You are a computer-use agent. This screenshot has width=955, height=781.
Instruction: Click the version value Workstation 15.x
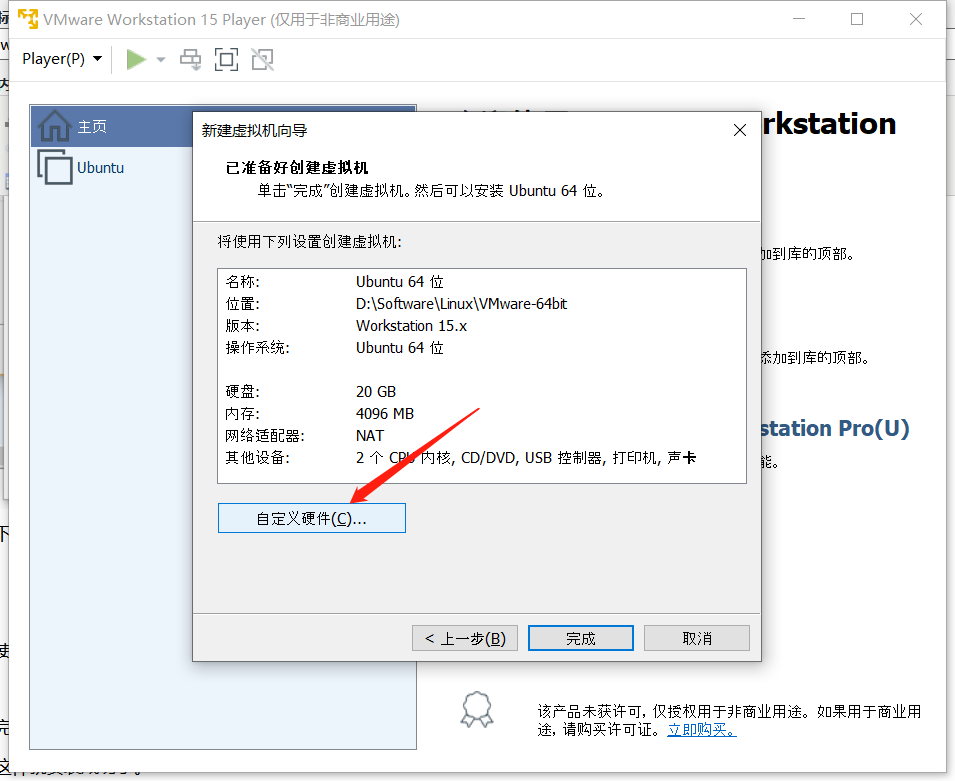(x=412, y=325)
